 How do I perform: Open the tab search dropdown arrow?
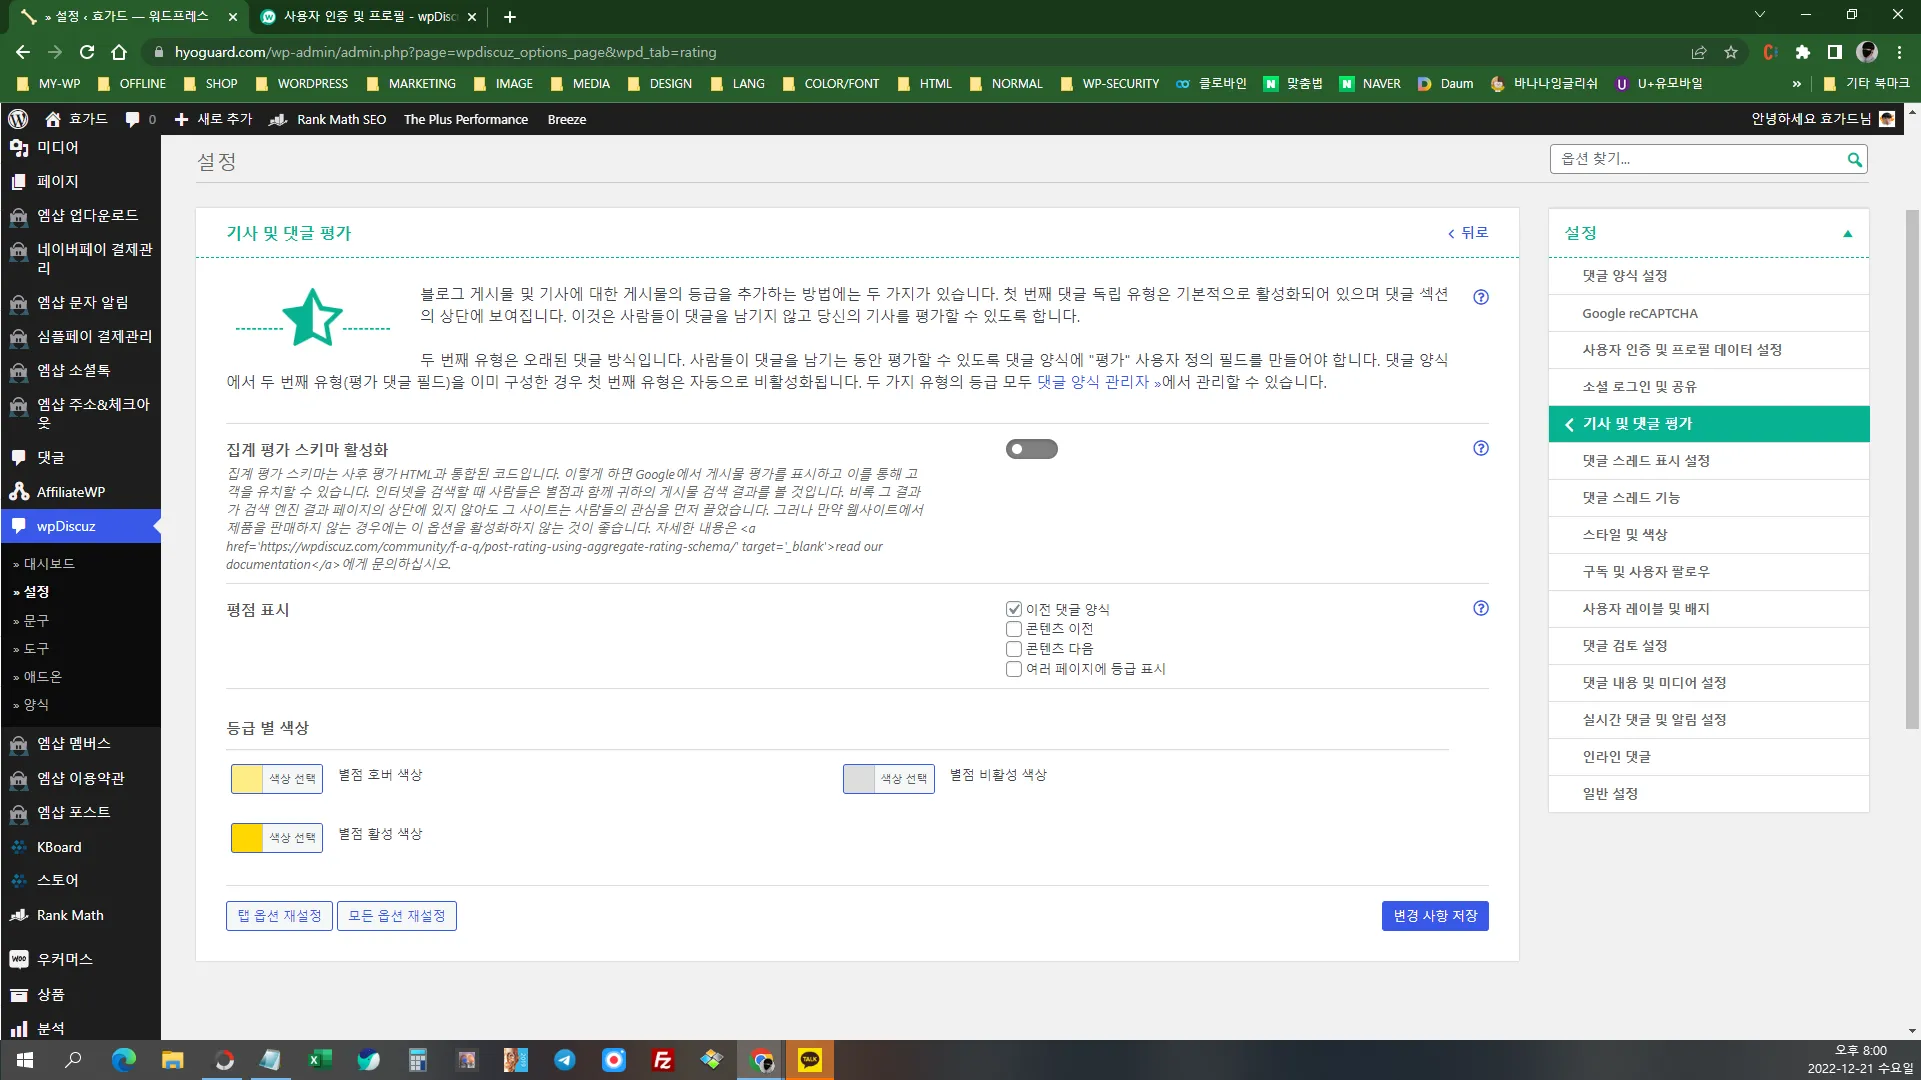(1760, 15)
